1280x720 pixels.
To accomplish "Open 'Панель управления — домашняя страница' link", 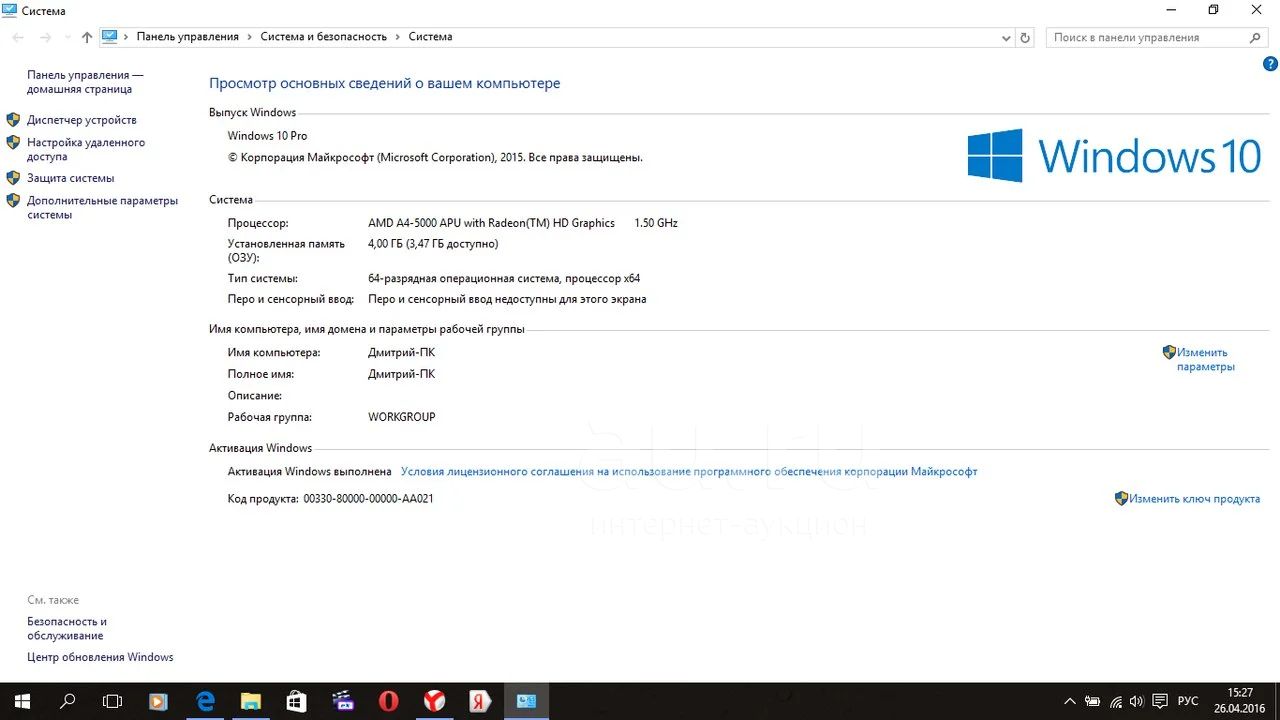I will coord(85,82).
